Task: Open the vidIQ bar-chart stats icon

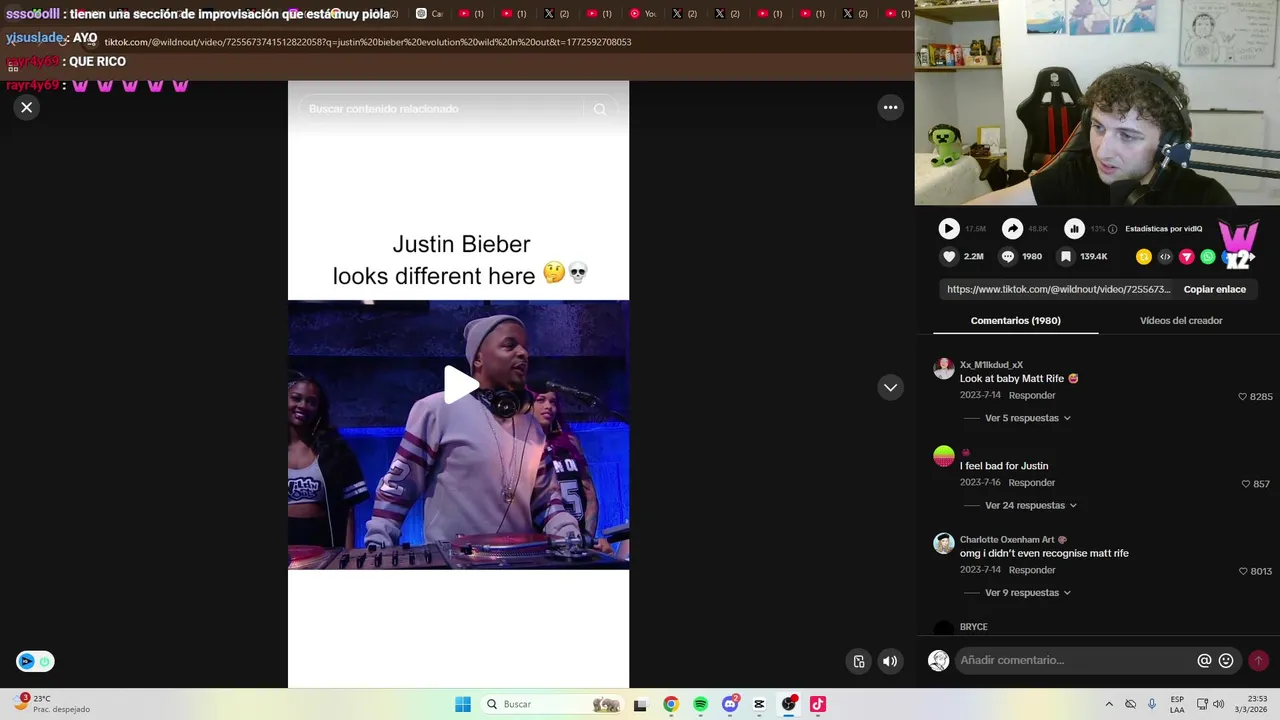Action: coord(1074,229)
